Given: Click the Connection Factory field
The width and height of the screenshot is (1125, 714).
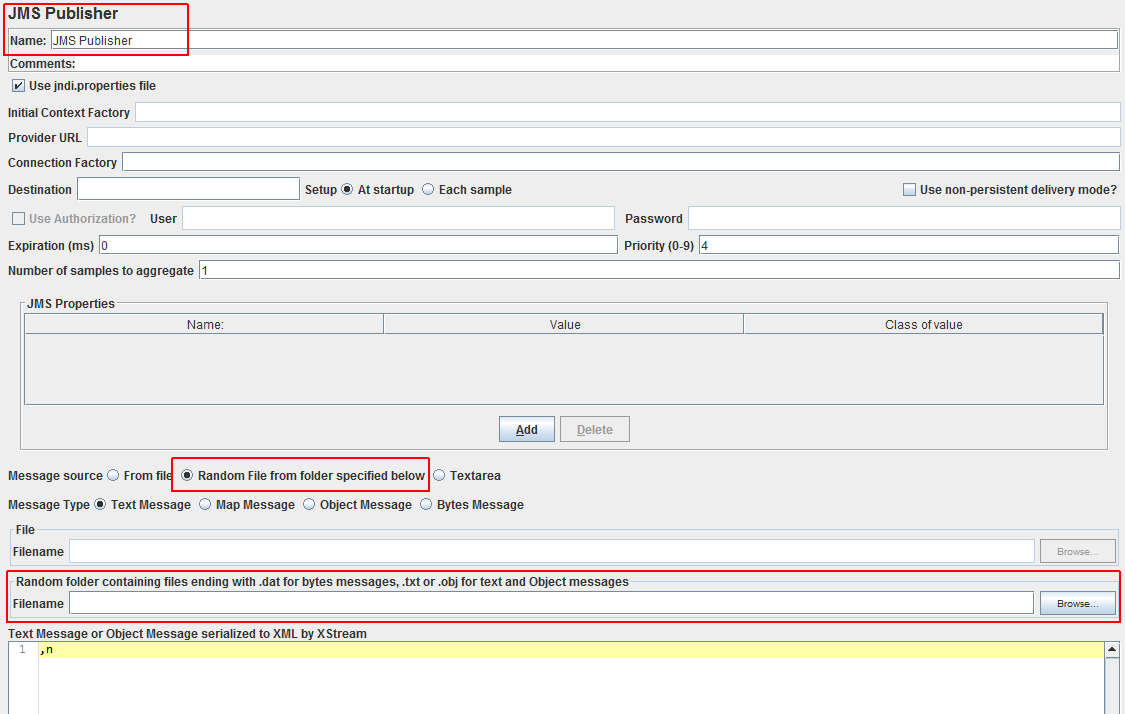Looking at the screenshot, I should click(620, 162).
